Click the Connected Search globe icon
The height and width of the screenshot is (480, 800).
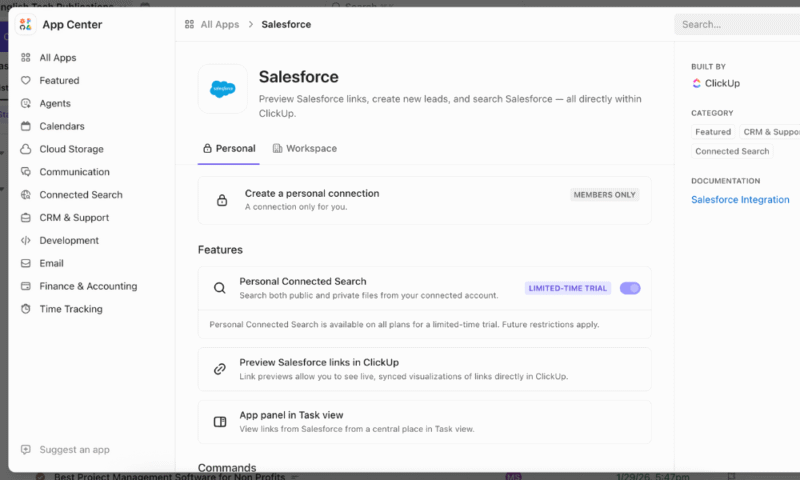point(26,195)
